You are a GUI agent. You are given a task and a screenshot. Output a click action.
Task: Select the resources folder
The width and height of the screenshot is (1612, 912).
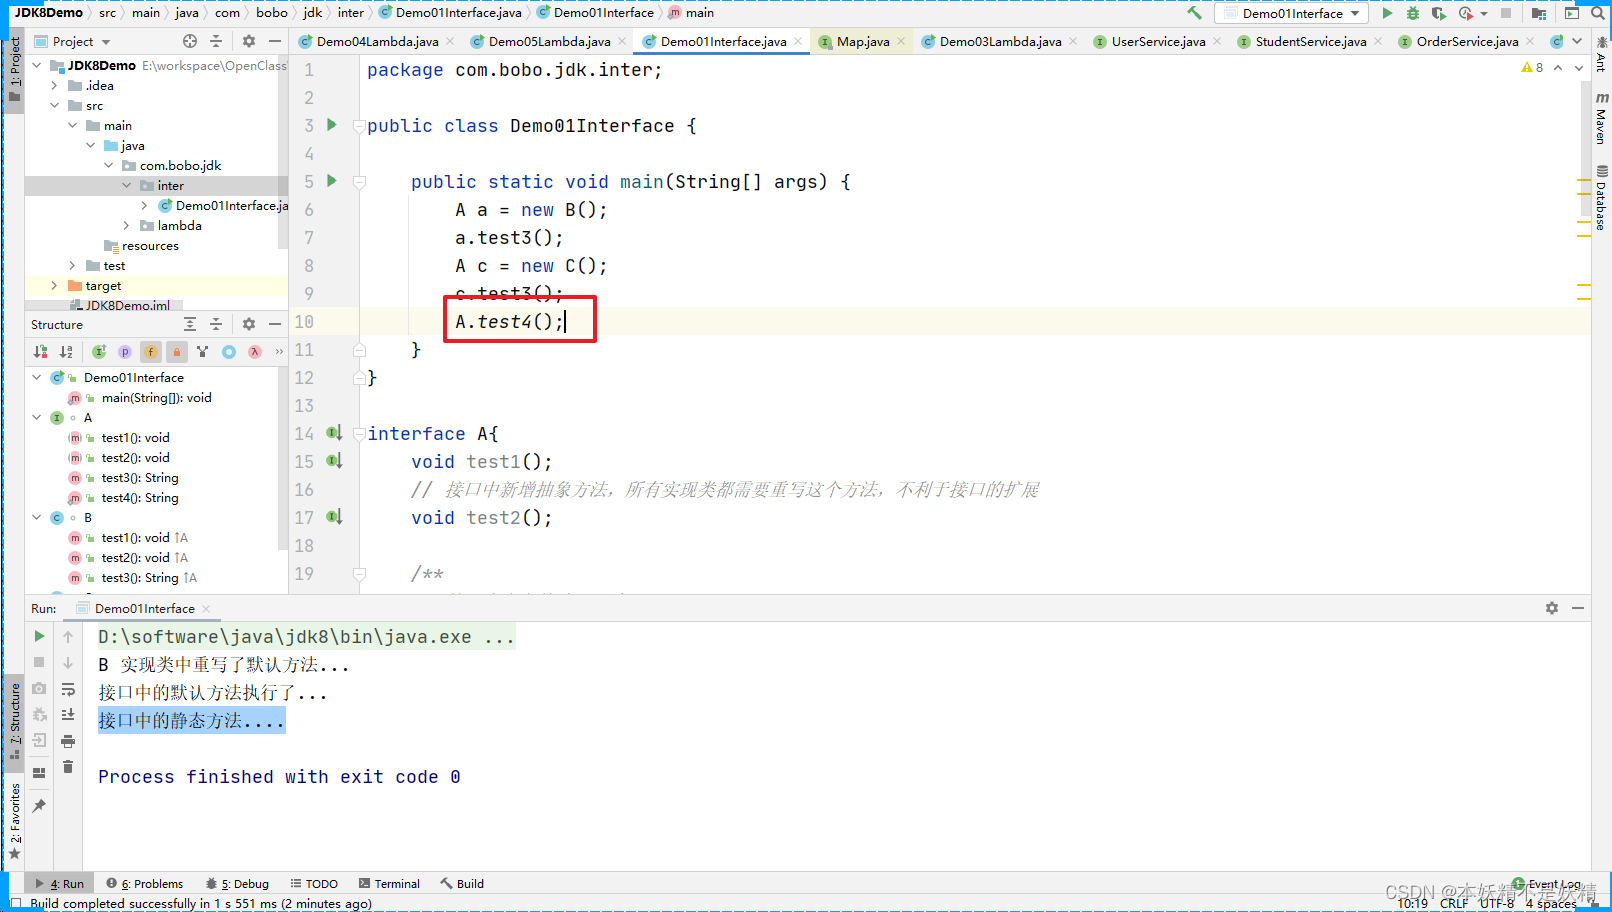(x=141, y=245)
